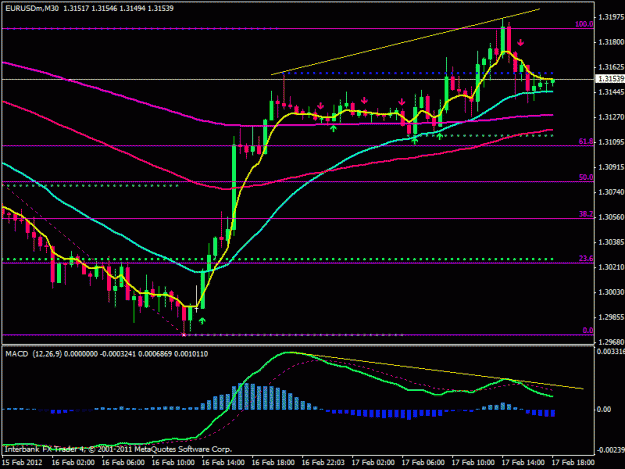Select the yellow trendline above price highs
This screenshot has height=469, width=625.
[x=405, y=41]
